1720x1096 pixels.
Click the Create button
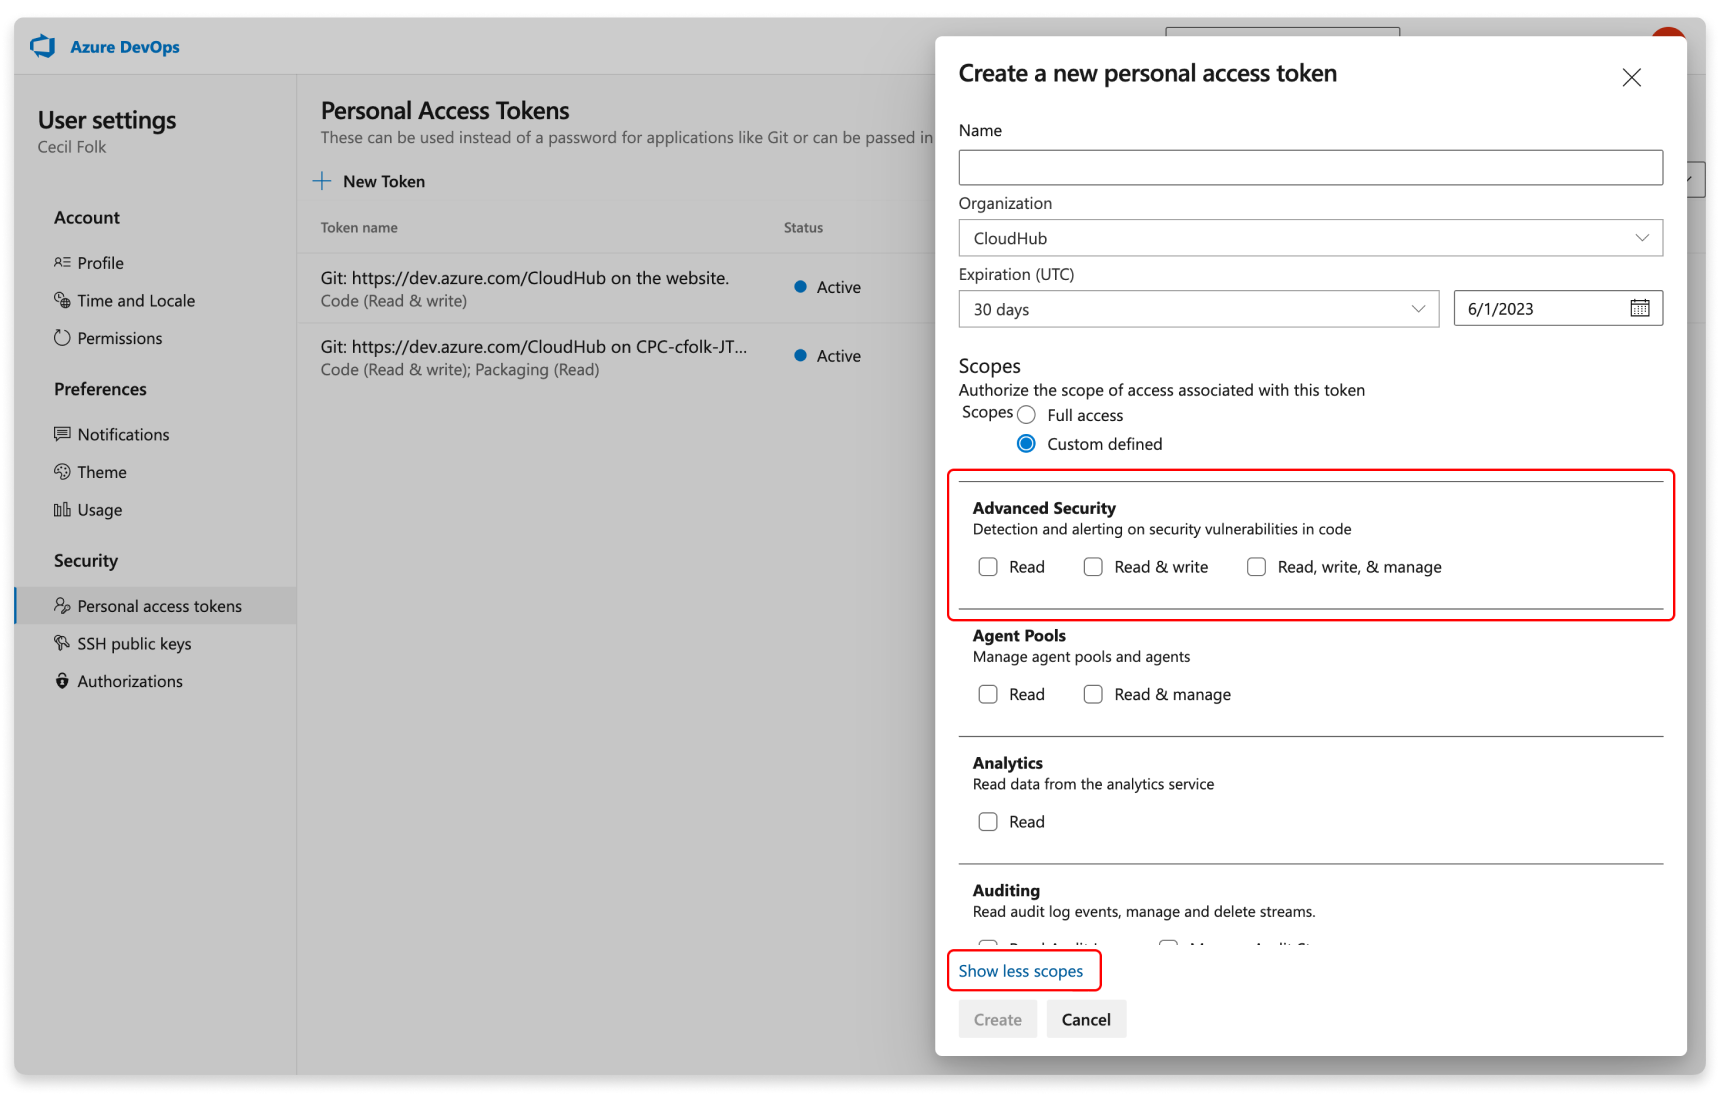(x=997, y=1019)
